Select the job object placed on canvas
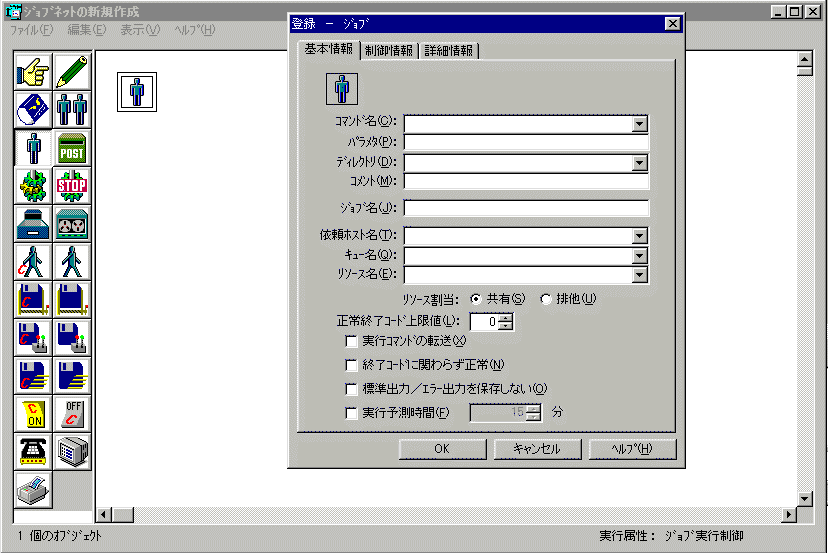This screenshot has height=553, width=828. pyautogui.click(x=137, y=92)
